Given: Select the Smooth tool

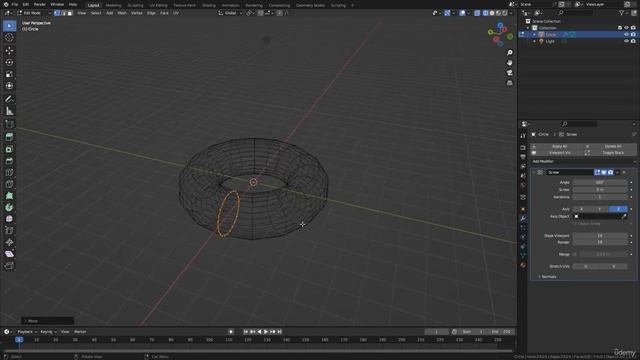Looking at the screenshot, I should 9,219.
